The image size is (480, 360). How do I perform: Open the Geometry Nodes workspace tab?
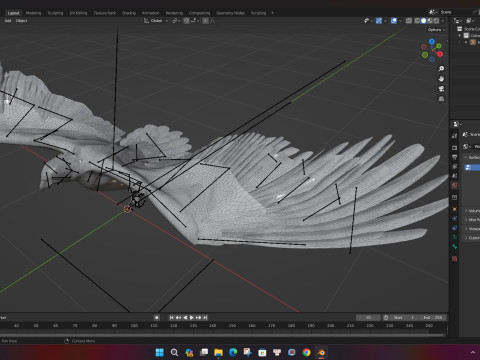point(230,13)
